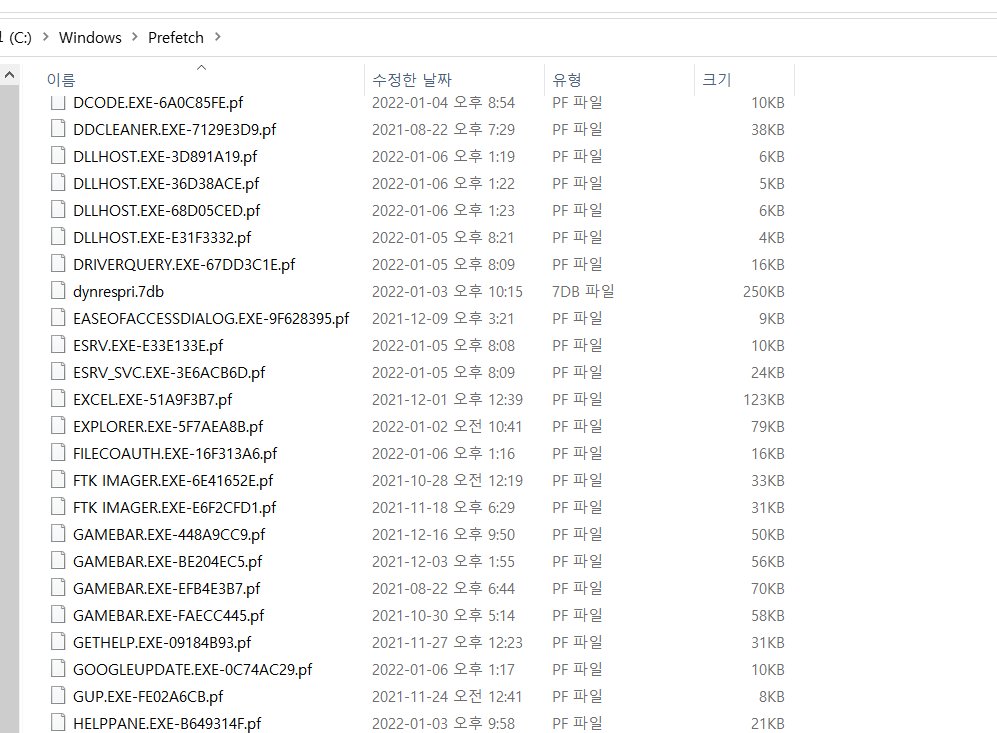Viewport: 997px width, 733px height.
Task: Click size 250KB of dynrespri.7db
Action: point(764,292)
